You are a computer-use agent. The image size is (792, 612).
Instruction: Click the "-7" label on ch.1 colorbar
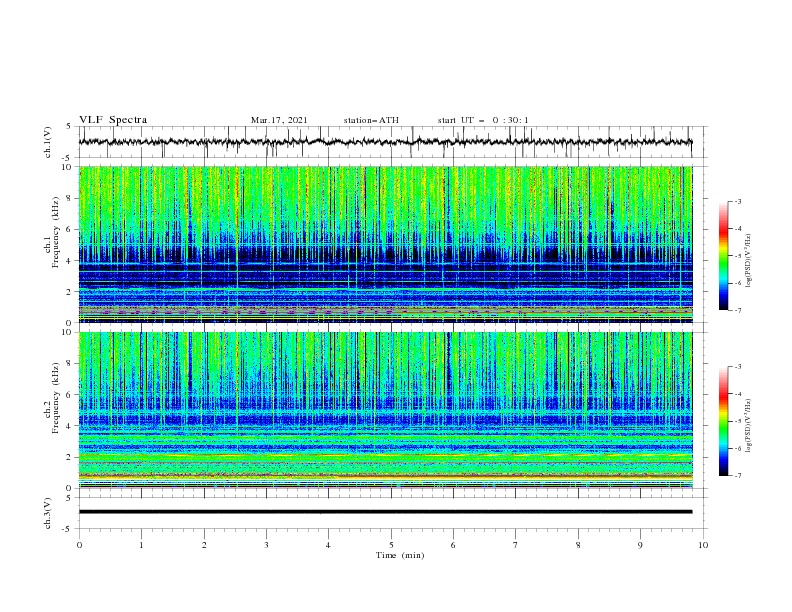click(738, 310)
